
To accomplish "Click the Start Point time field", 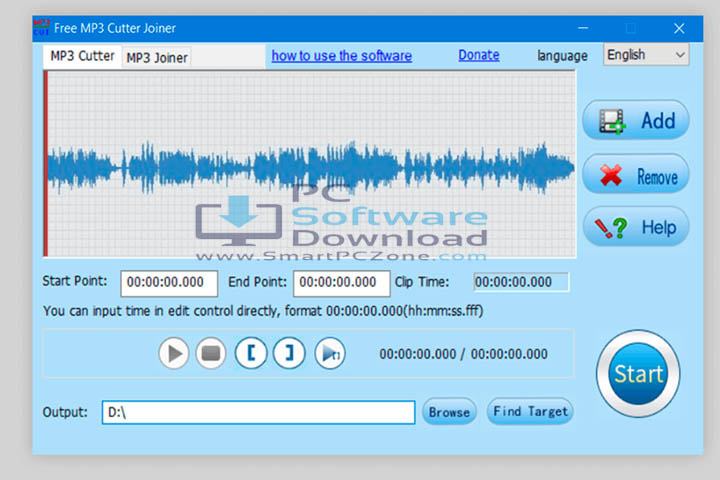I will coord(169,283).
